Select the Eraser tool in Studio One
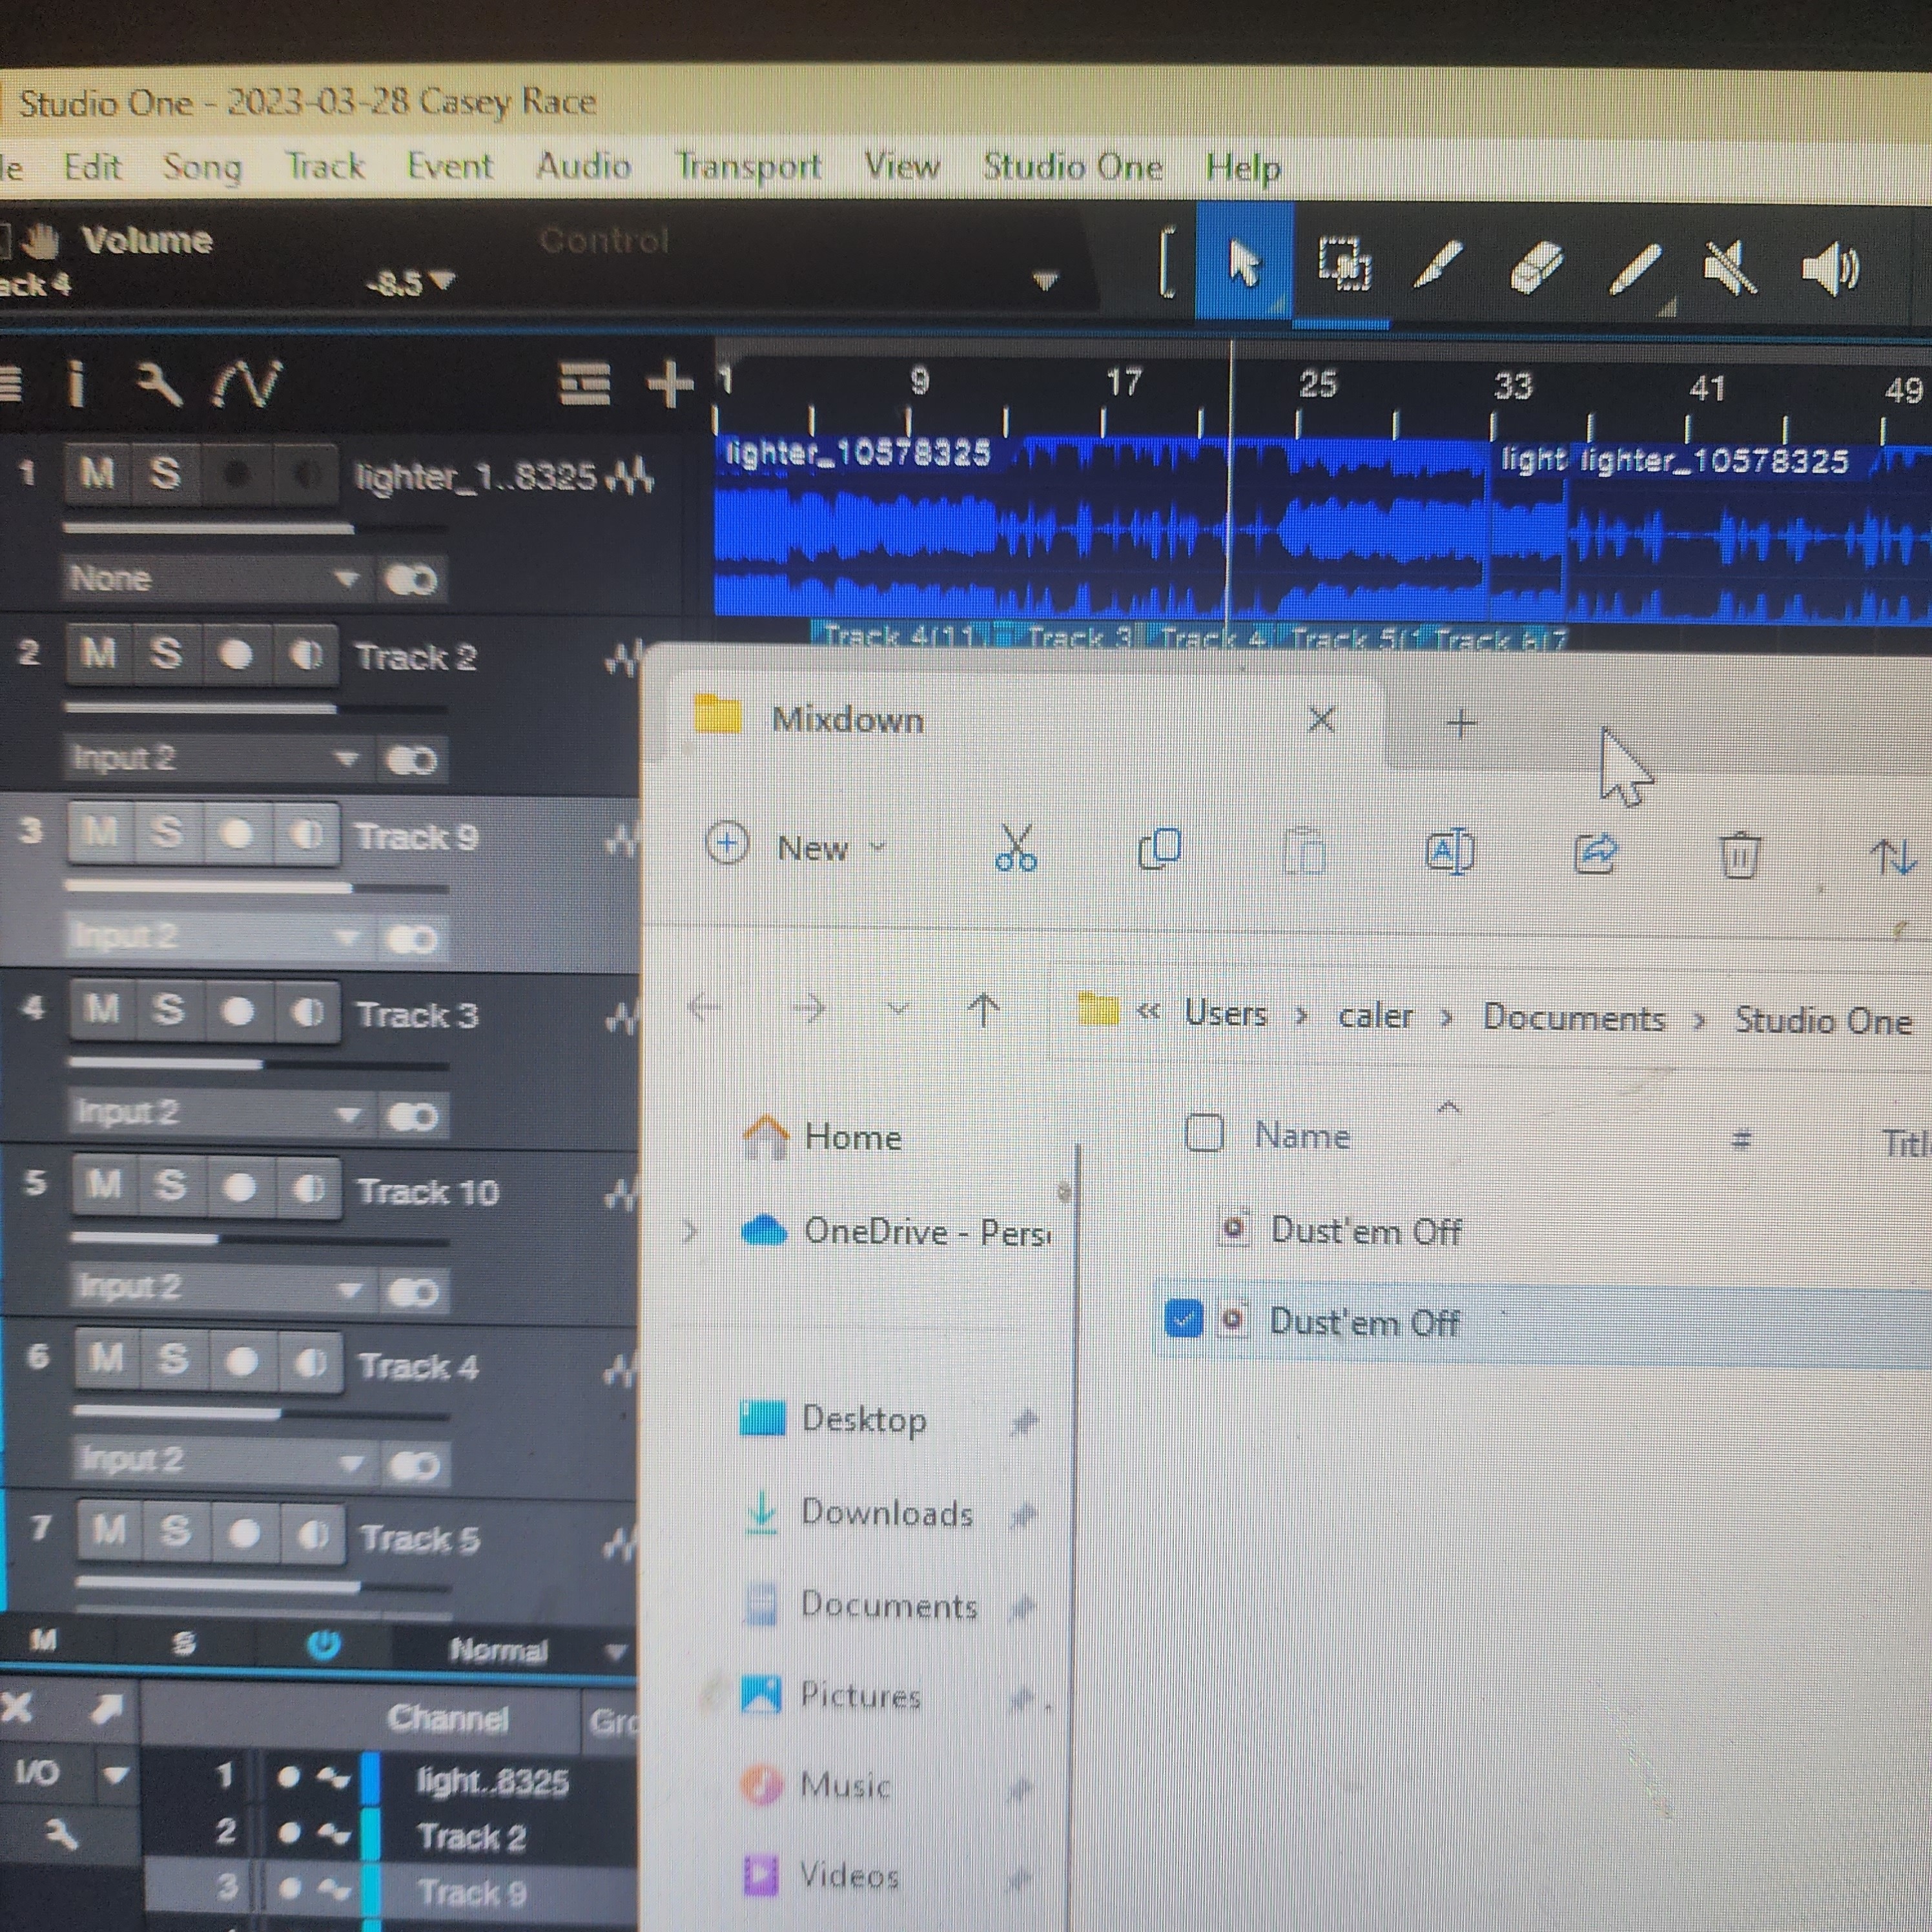Screen dimensions: 1932x1932 pos(1535,267)
